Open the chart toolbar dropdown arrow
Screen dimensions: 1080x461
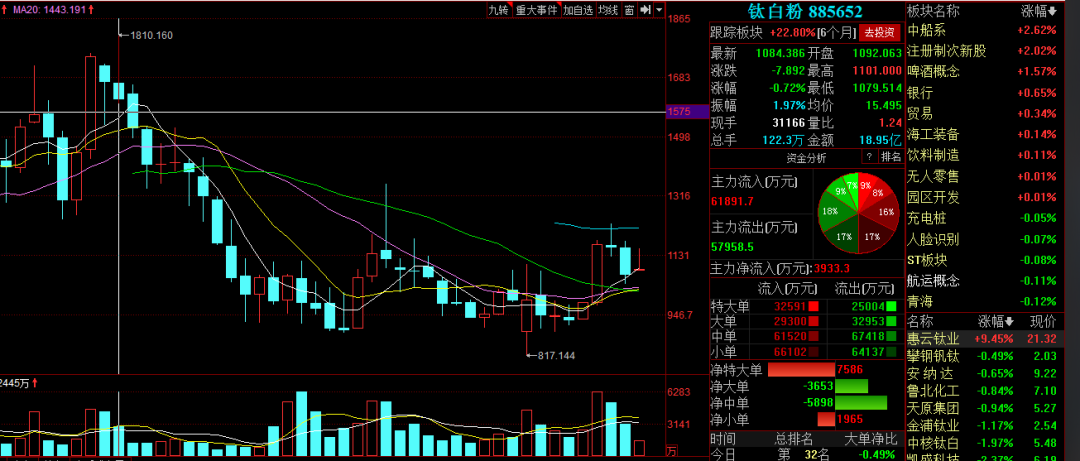coord(659,10)
